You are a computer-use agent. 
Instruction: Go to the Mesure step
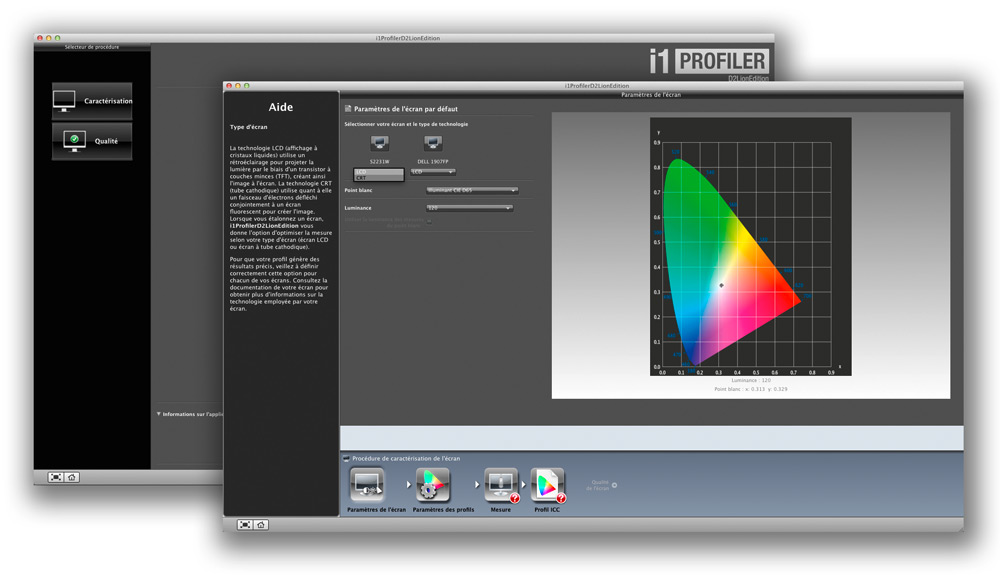click(x=501, y=485)
